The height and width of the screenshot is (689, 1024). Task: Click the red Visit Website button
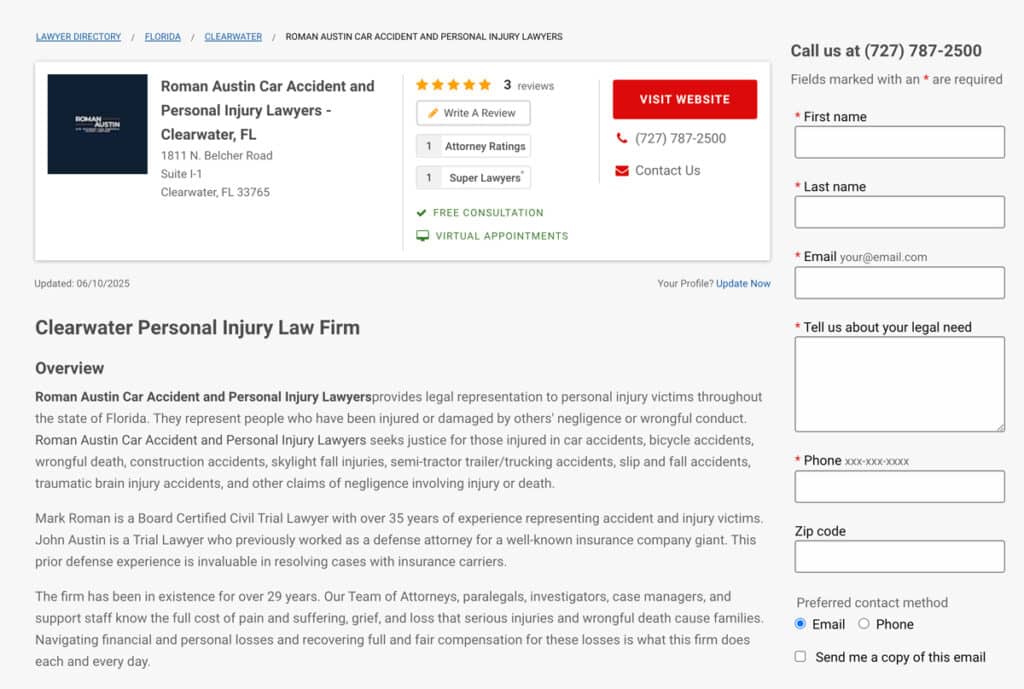684,99
